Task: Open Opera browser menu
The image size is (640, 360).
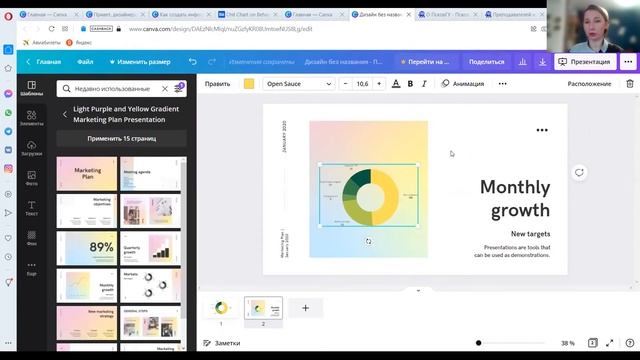Action: 8,16
